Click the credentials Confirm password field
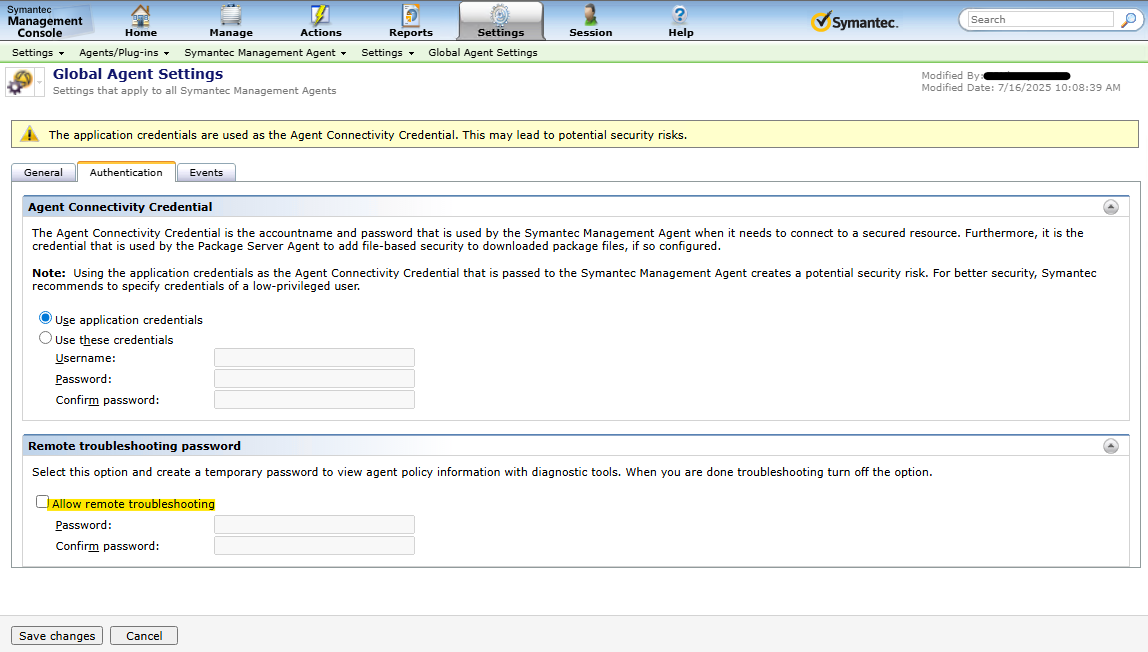Viewport: 1148px width, 652px height. click(314, 400)
